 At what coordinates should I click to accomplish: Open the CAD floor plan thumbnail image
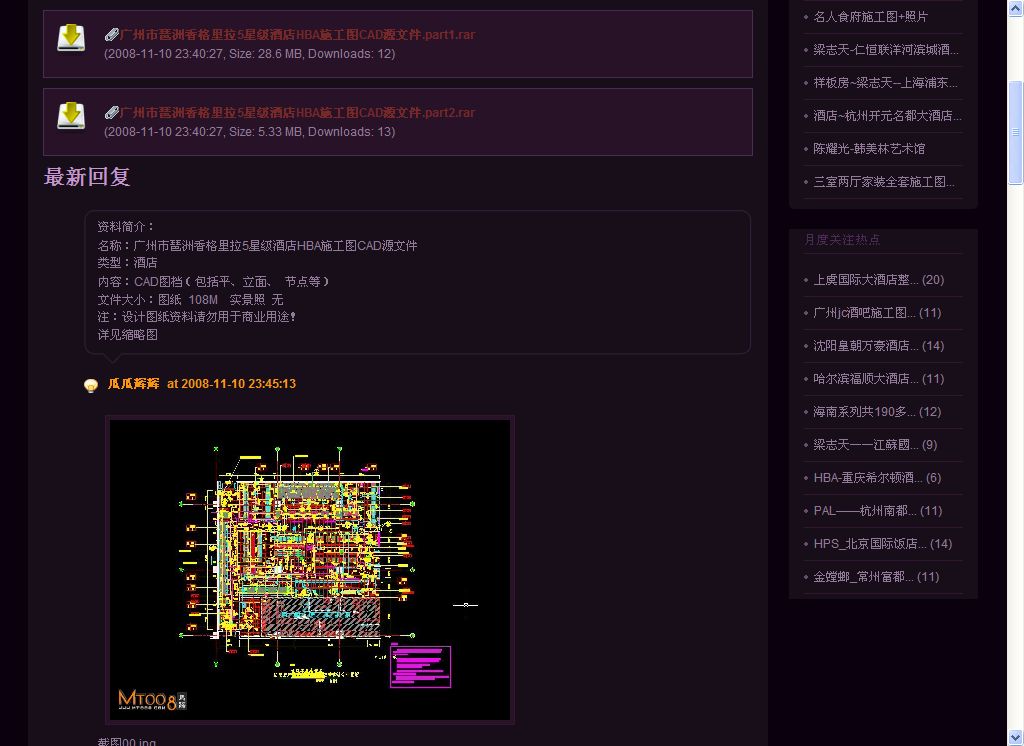click(x=310, y=570)
